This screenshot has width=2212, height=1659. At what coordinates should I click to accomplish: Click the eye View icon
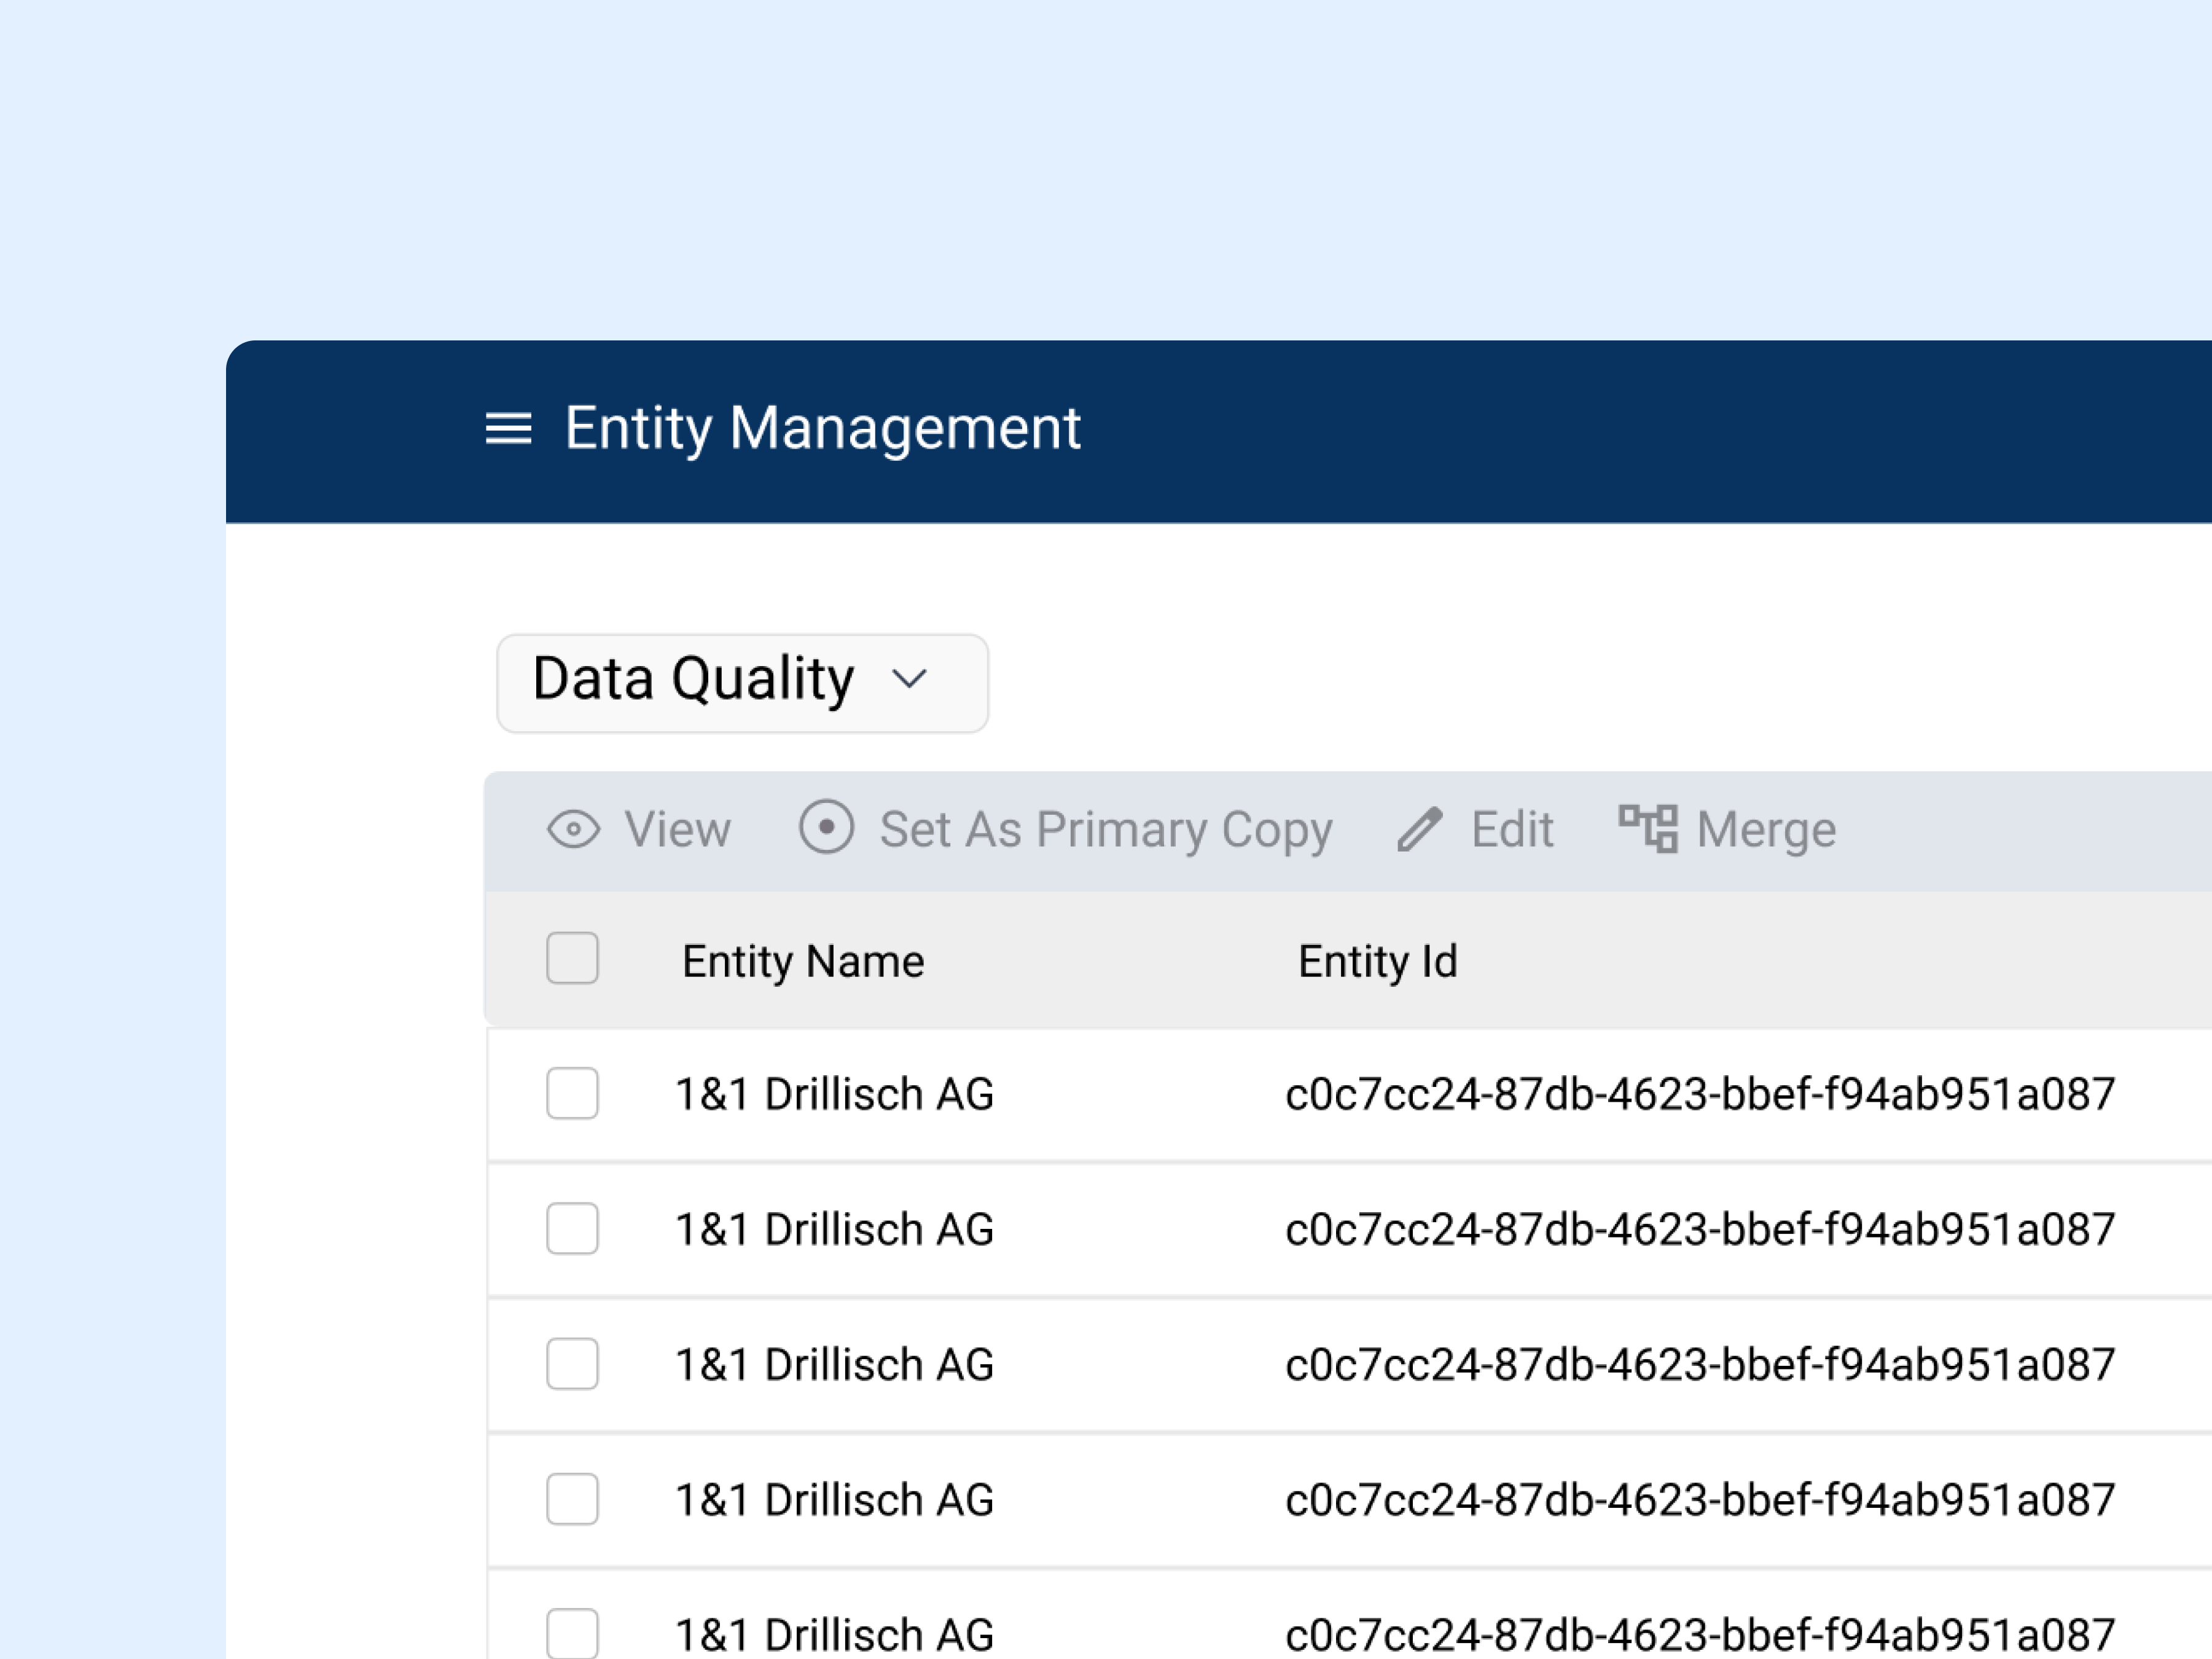pos(573,829)
